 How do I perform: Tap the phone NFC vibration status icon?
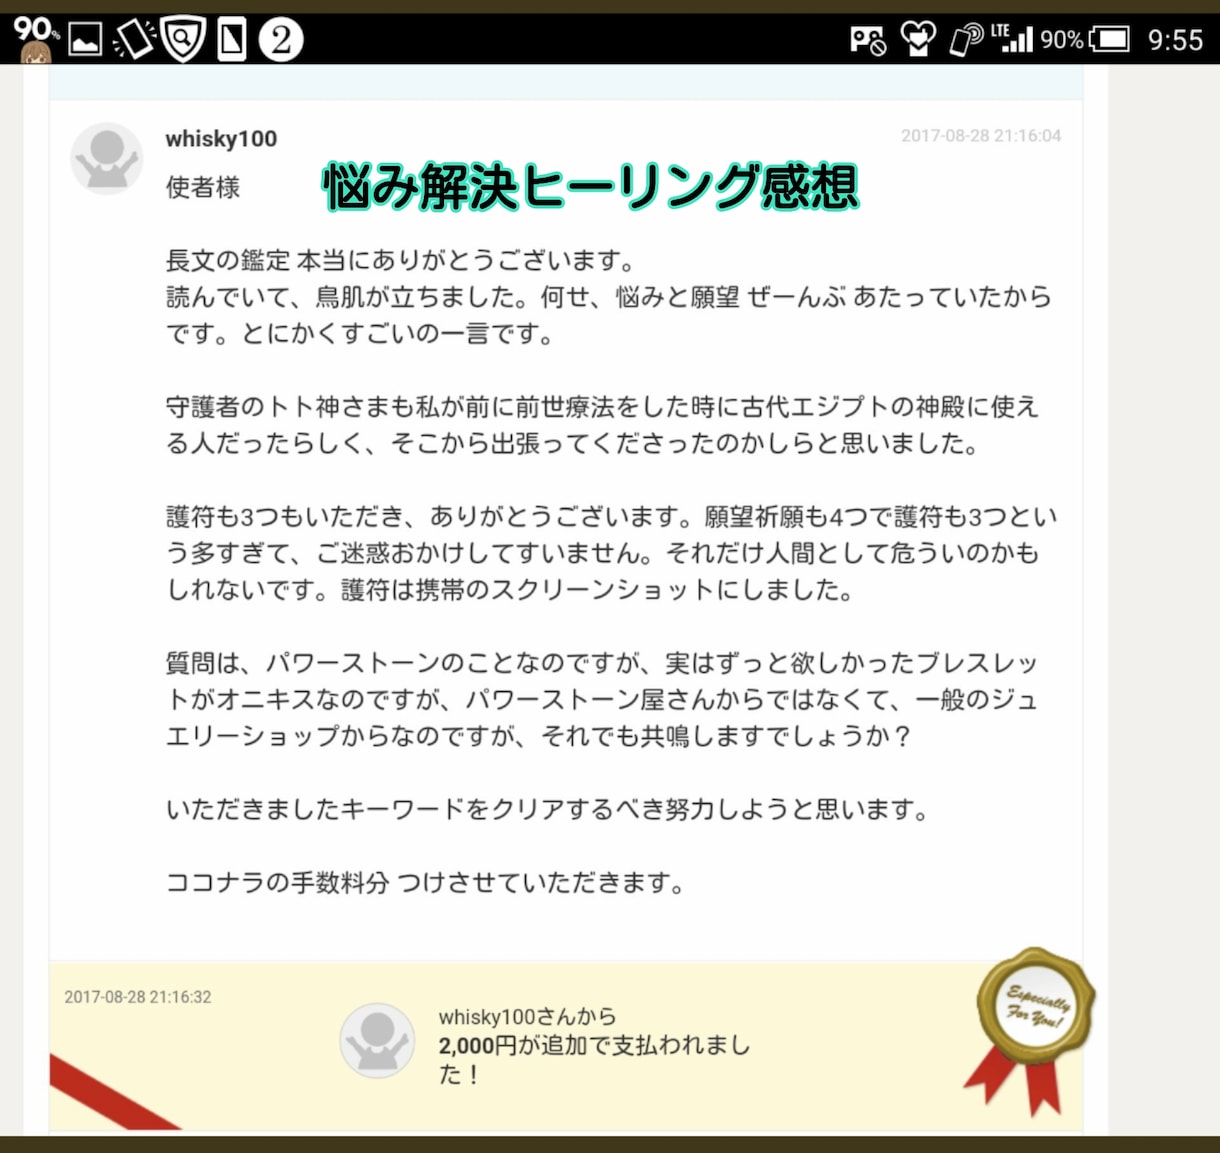pyautogui.click(x=966, y=40)
